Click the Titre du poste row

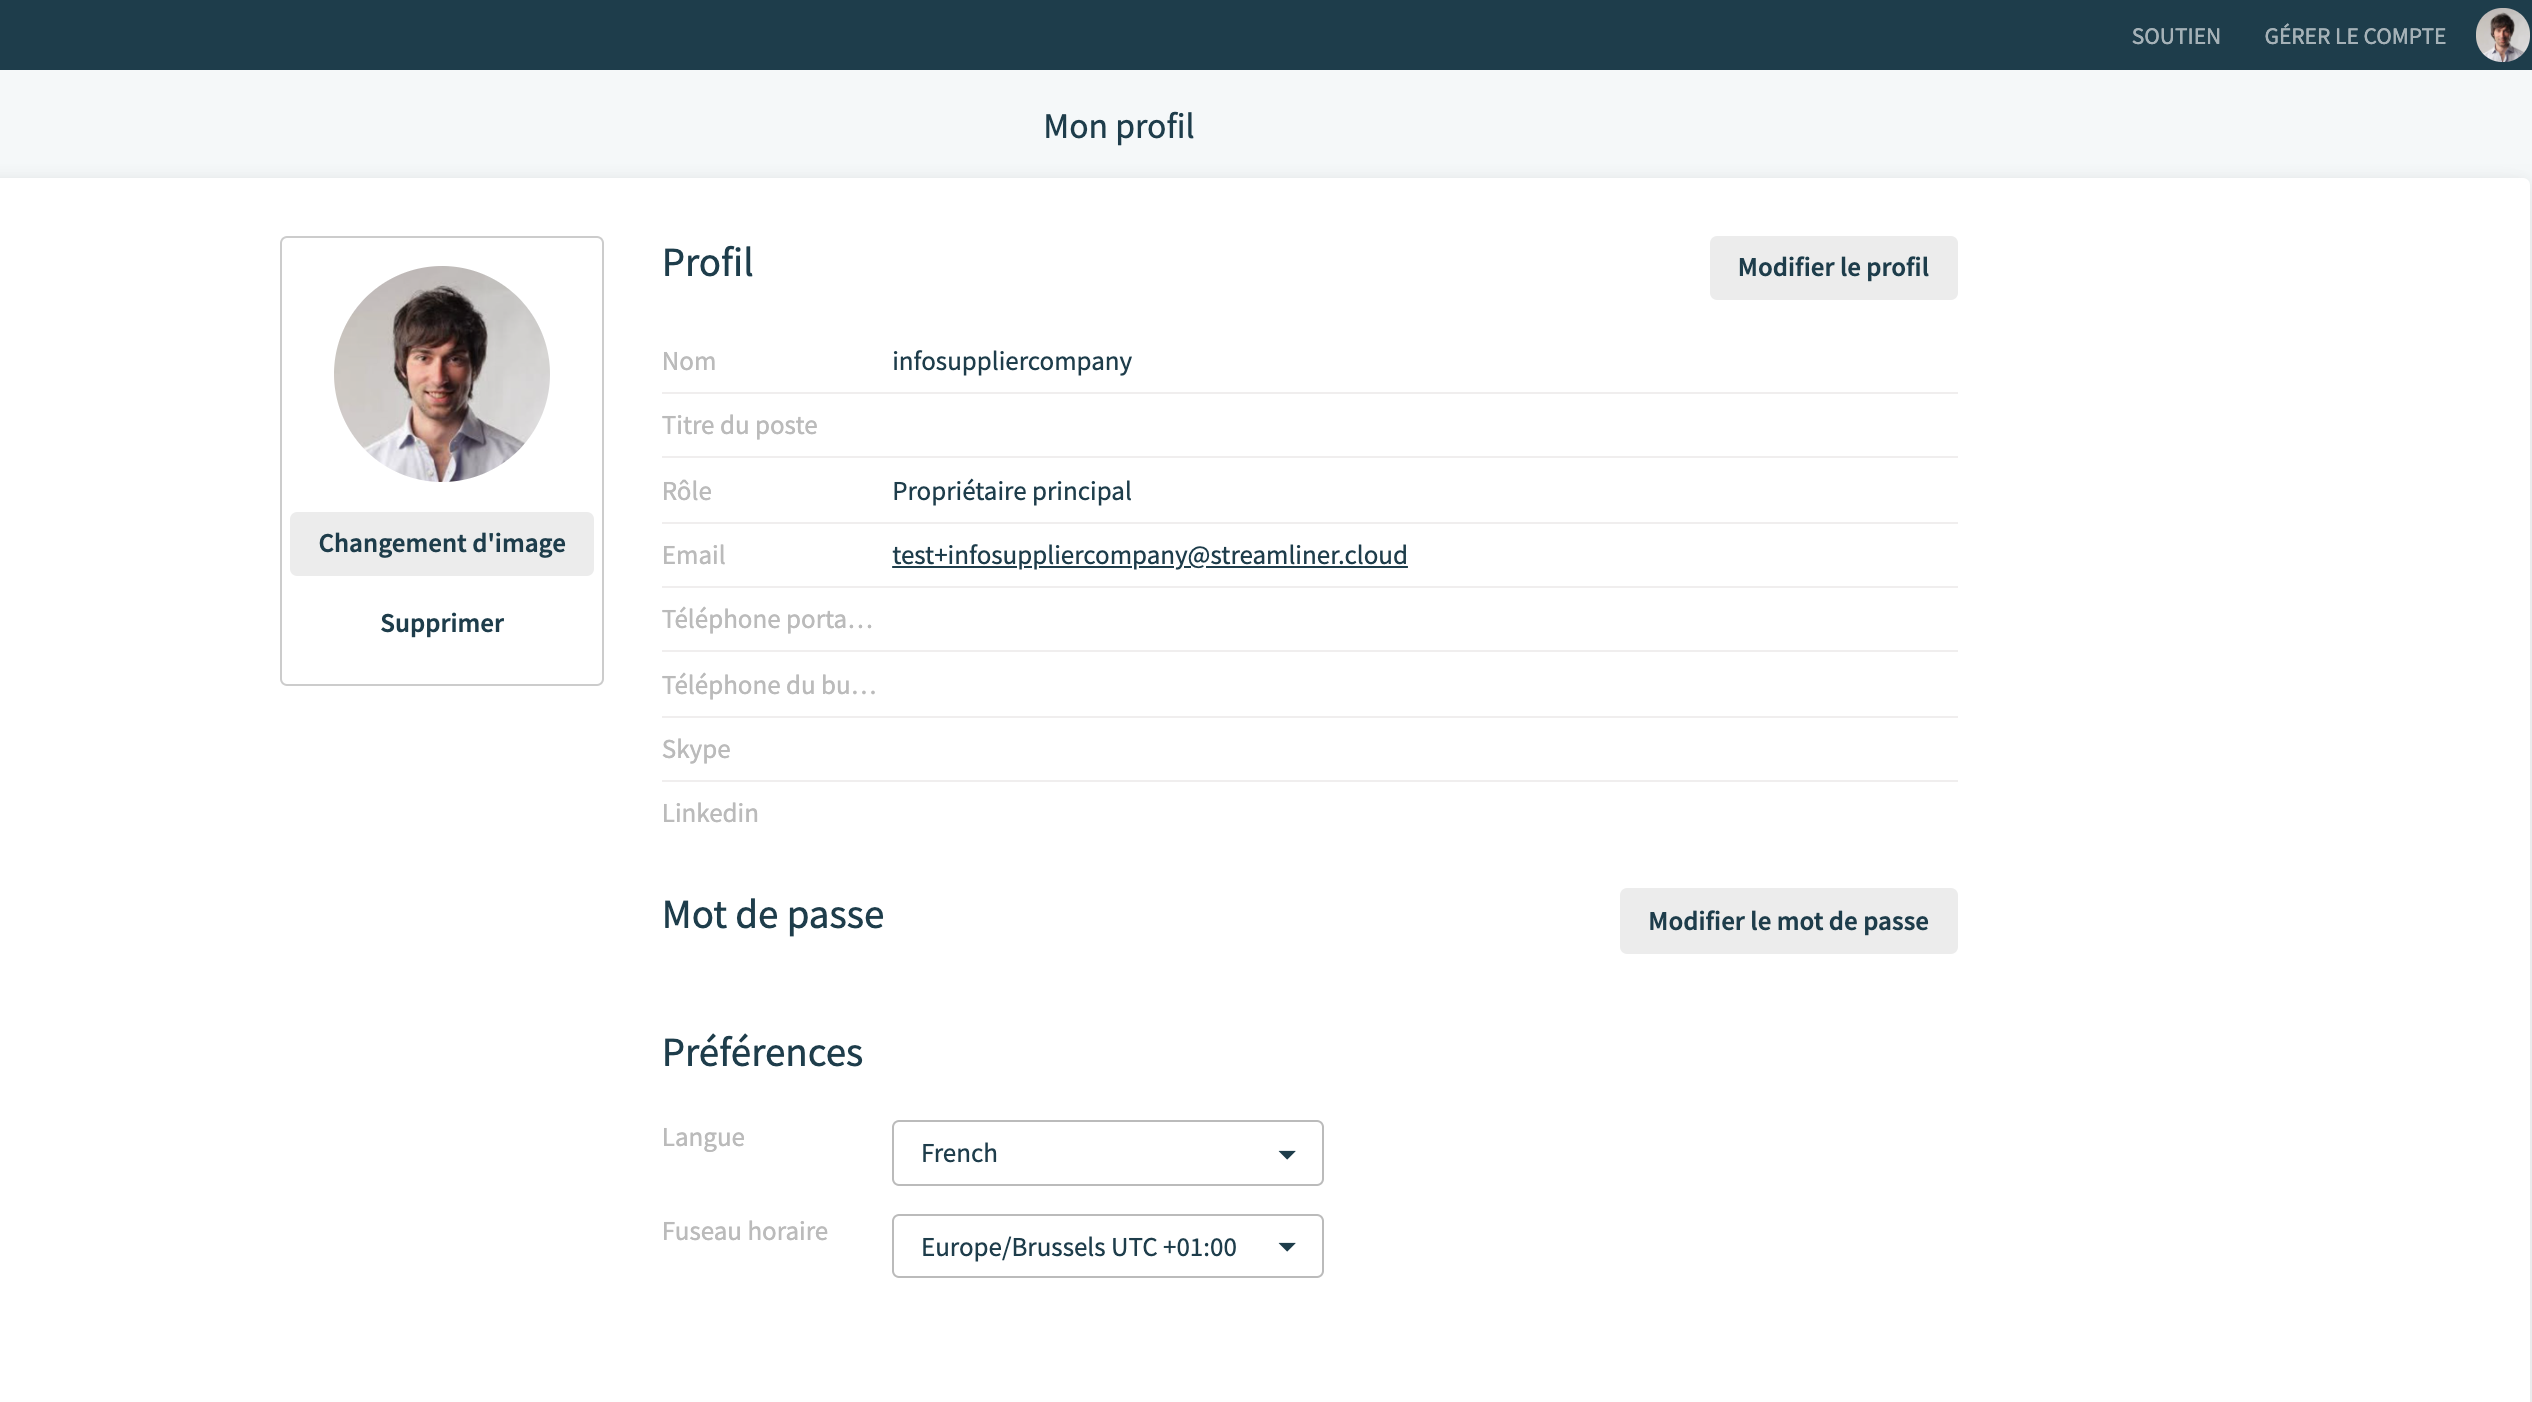coord(1309,426)
